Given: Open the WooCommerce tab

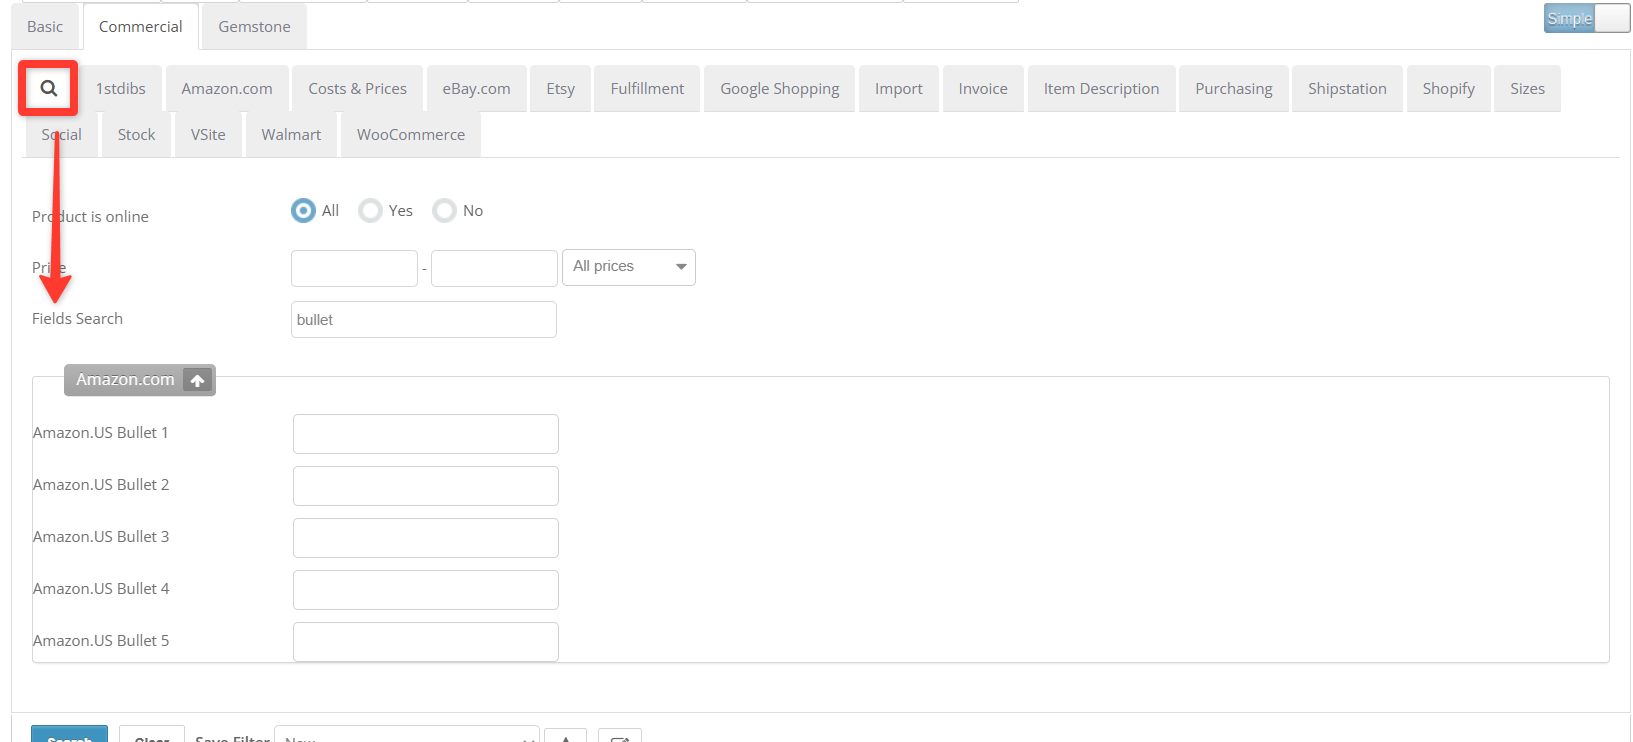Looking at the screenshot, I should point(411,135).
